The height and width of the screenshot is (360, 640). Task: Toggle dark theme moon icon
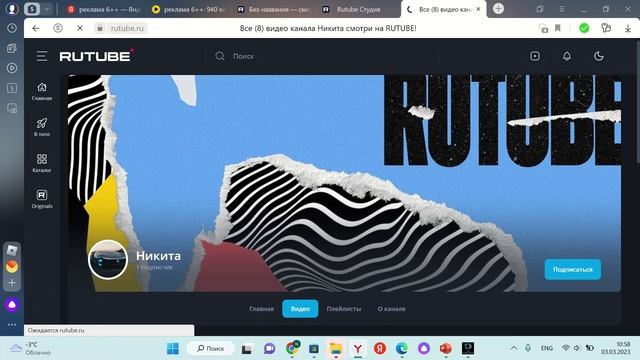coord(599,56)
